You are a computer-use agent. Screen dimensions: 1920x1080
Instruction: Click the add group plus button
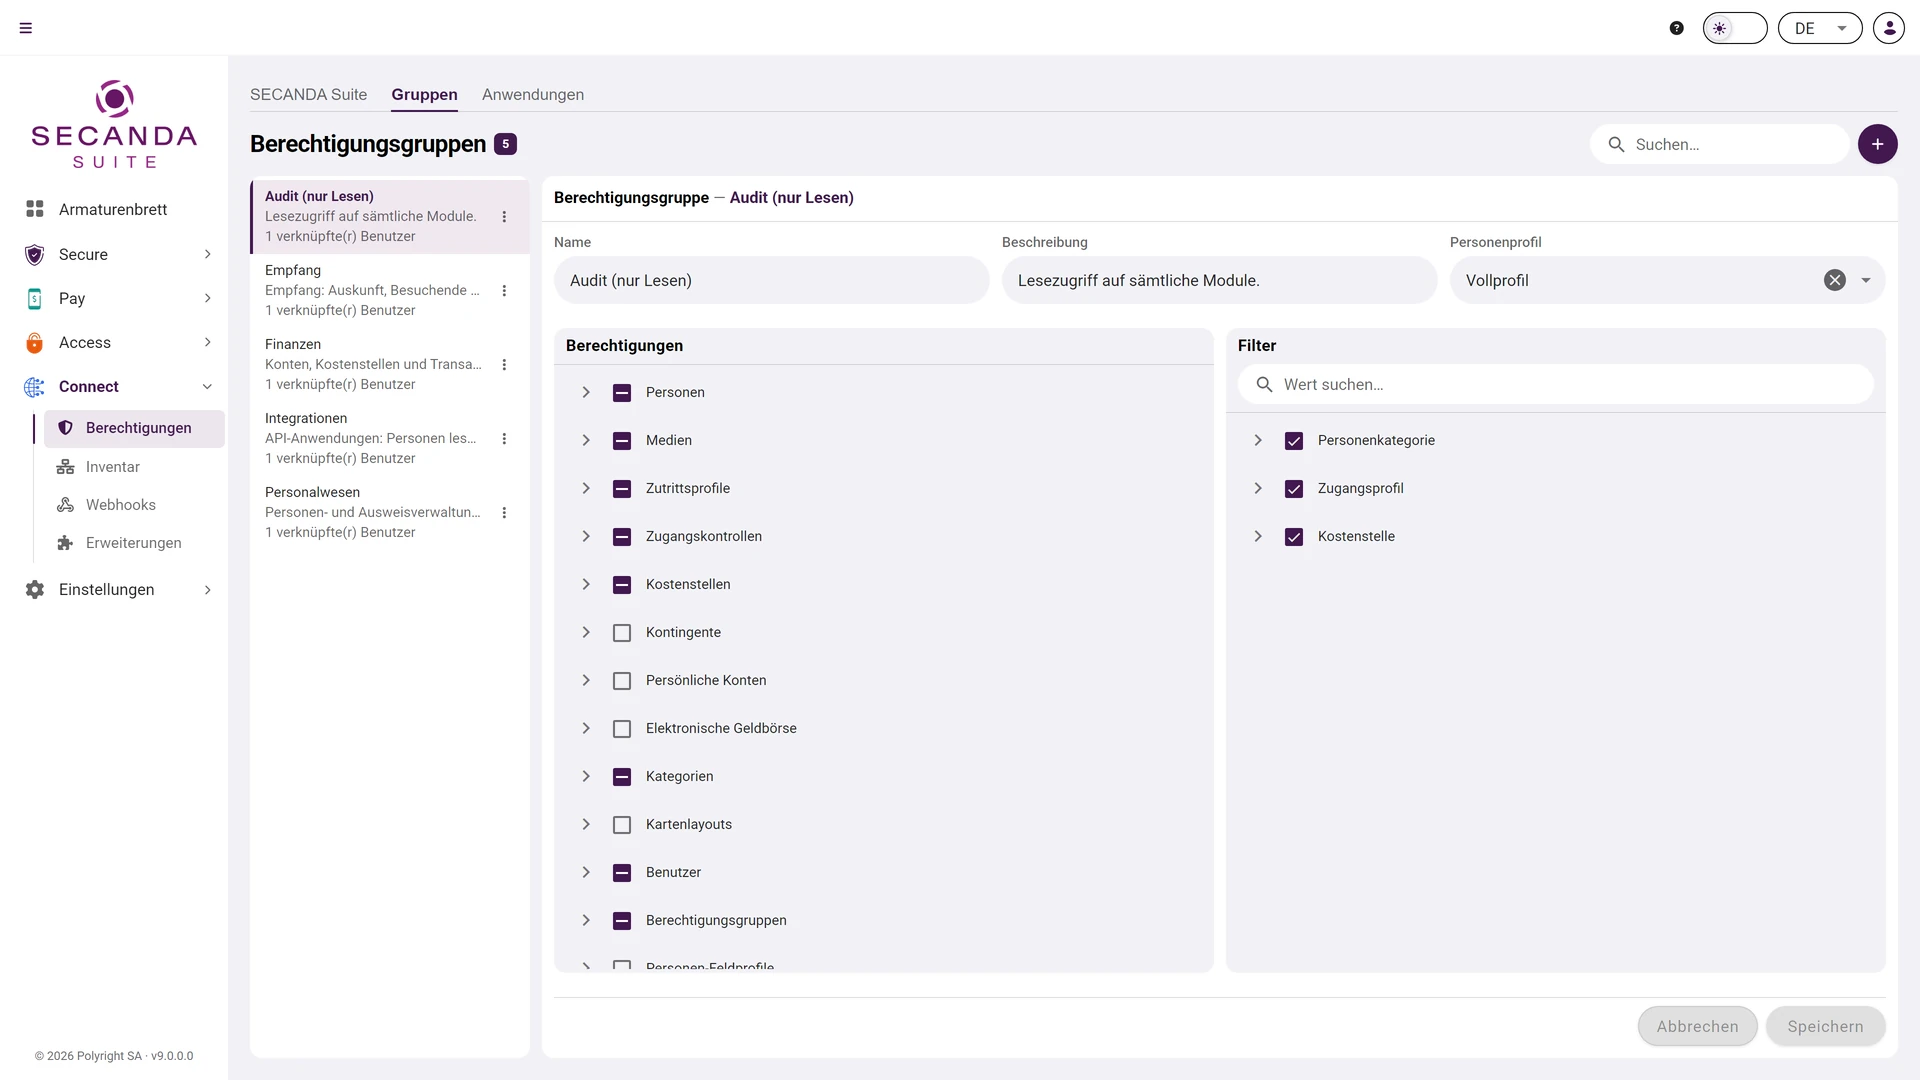[x=1878, y=144]
